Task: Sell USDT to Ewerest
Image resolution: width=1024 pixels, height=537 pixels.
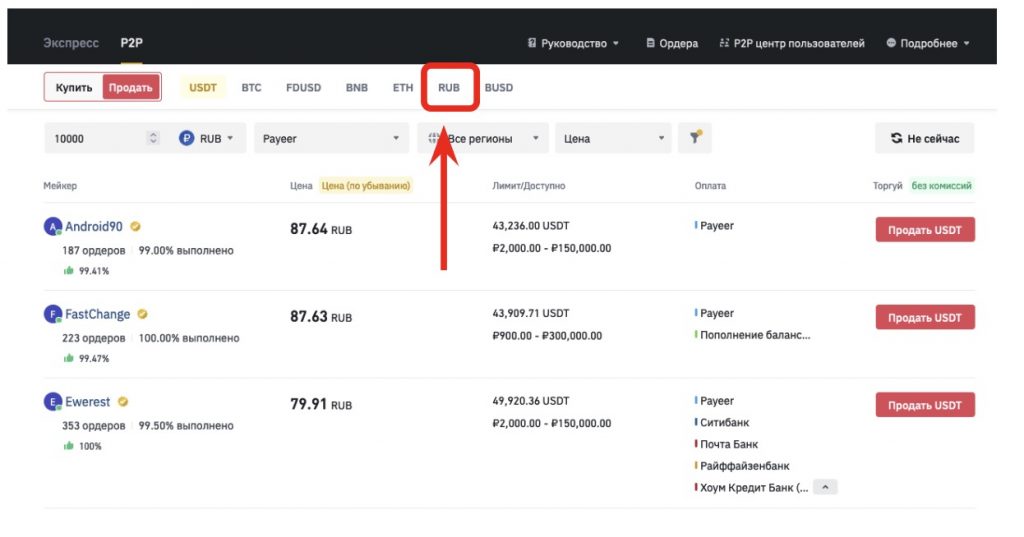Action: [925, 405]
